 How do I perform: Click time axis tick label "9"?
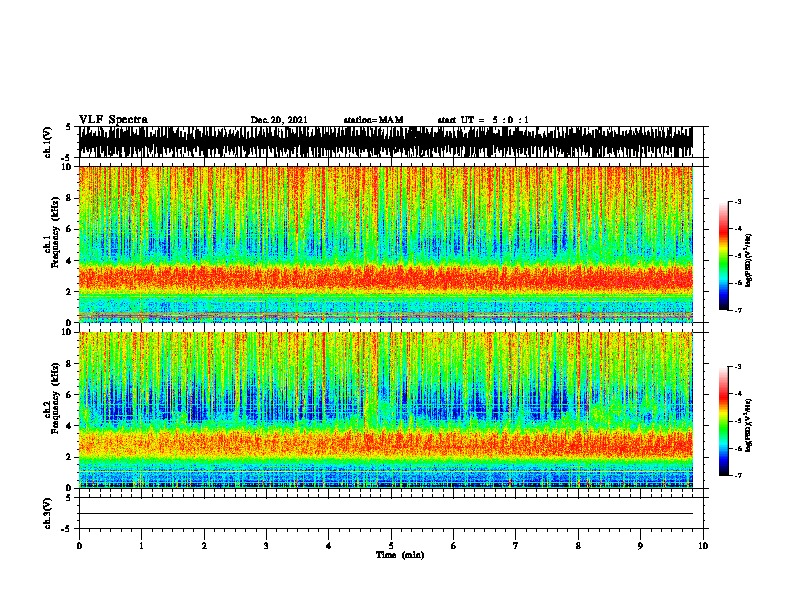tap(640, 546)
